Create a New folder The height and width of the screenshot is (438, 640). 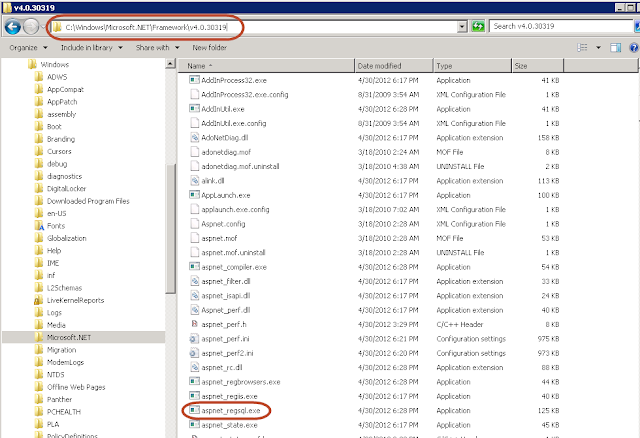pyautogui.click(x=209, y=48)
